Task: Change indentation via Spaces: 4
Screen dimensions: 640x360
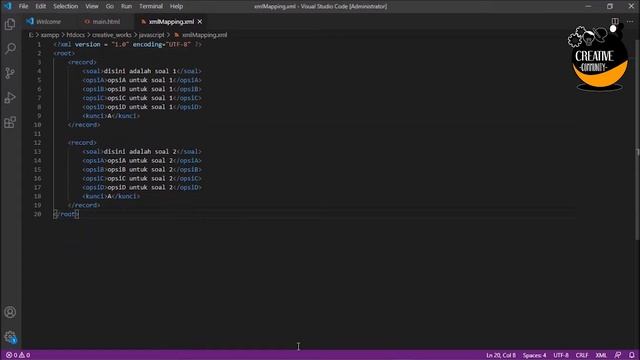Action: [x=534, y=355]
